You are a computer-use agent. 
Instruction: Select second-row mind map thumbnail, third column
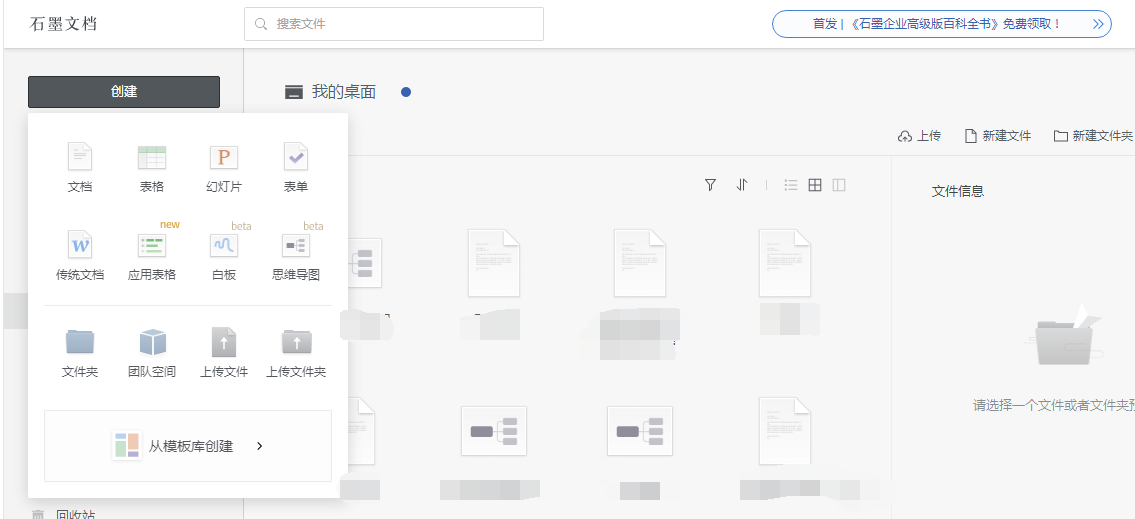coord(639,431)
